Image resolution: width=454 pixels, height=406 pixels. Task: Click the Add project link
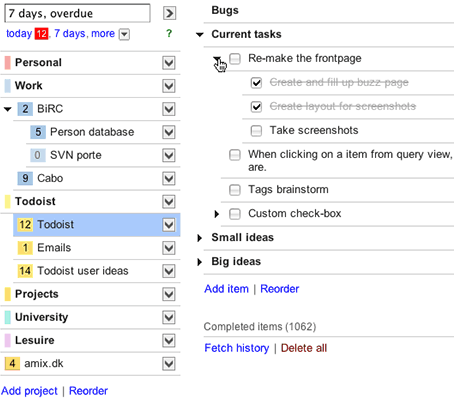[29, 391]
